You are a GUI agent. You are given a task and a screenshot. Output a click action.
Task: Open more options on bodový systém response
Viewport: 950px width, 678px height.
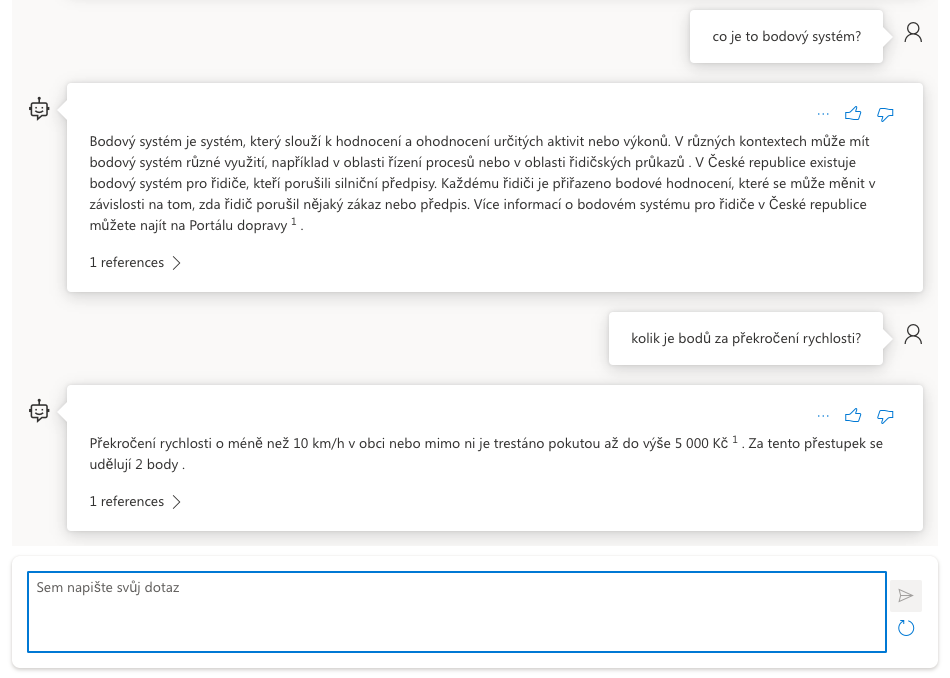pyautogui.click(x=823, y=114)
